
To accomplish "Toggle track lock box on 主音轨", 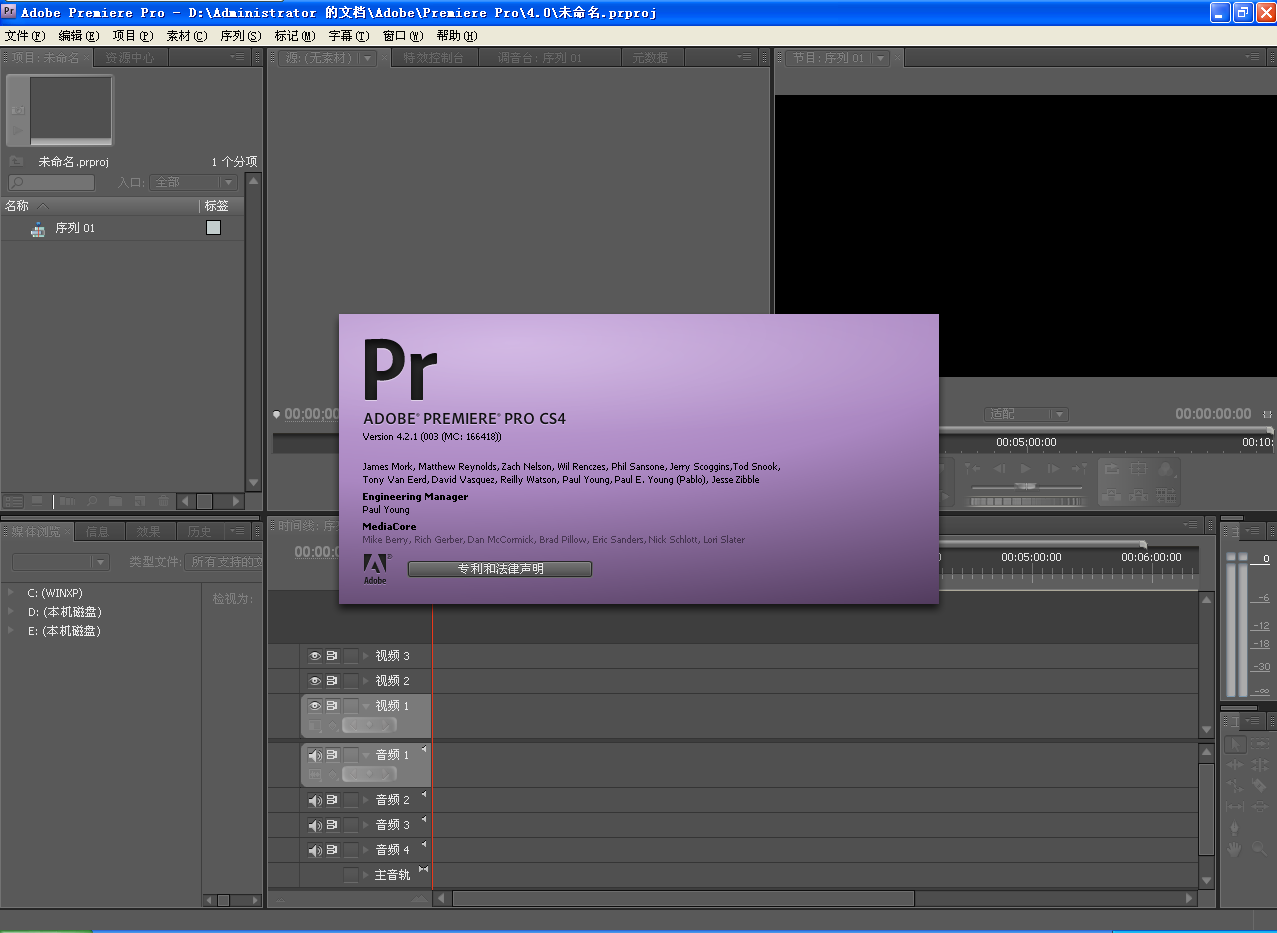I will click(x=351, y=875).
